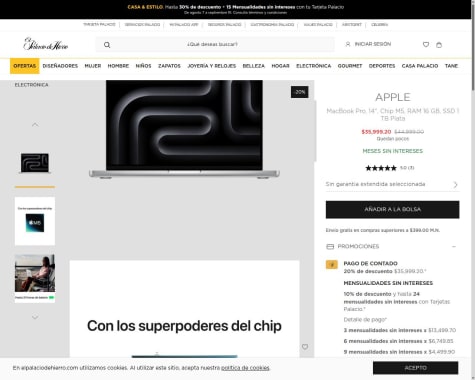Click the search magnifier icon
This screenshot has width=475, height=380.
107,45
